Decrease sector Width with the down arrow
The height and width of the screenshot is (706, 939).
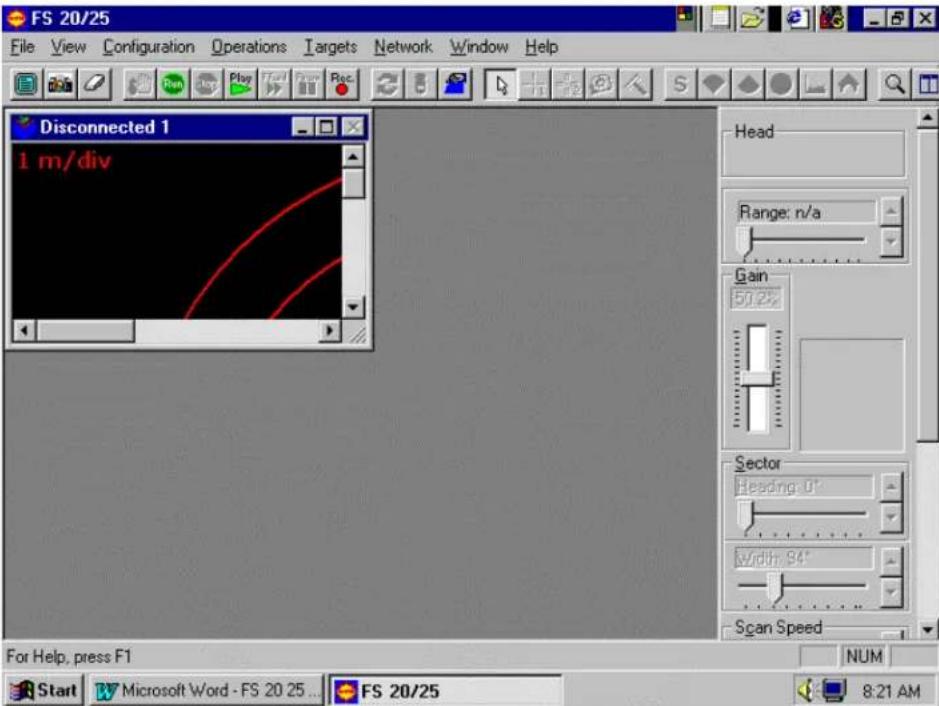tap(891, 592)
